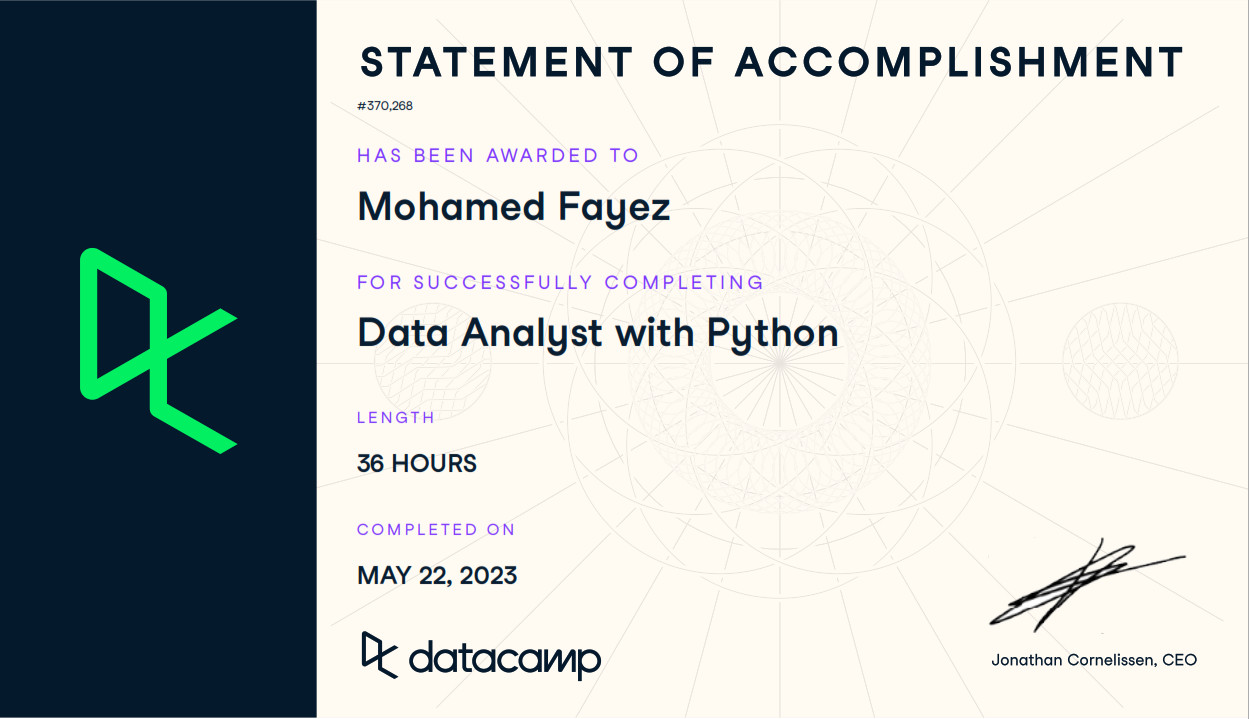Select certificate number #370,268
The height and width of the screenshot is (719, 1249).
(385, 105)
